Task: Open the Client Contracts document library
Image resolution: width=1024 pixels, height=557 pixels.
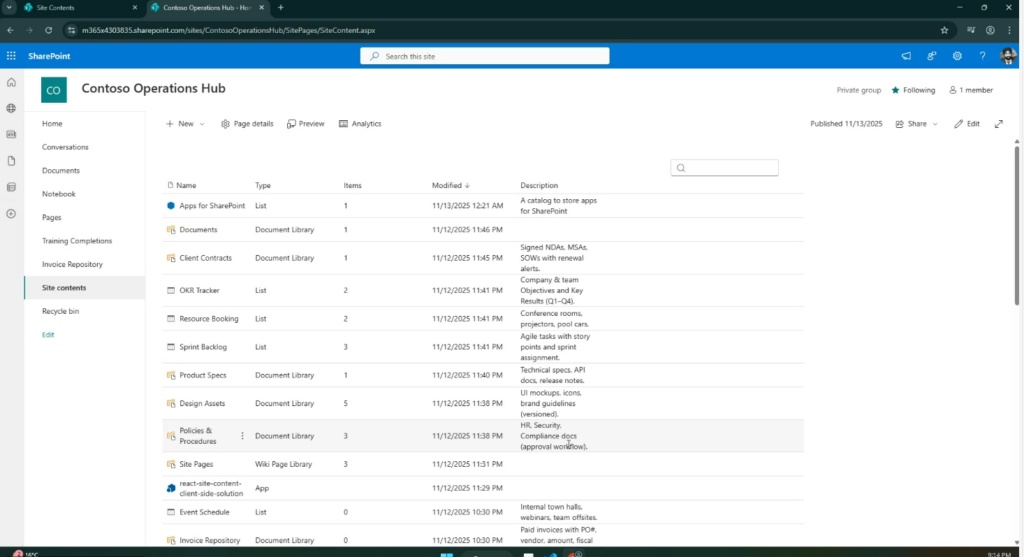Action: pyautogui.click(x=205, y=258)
